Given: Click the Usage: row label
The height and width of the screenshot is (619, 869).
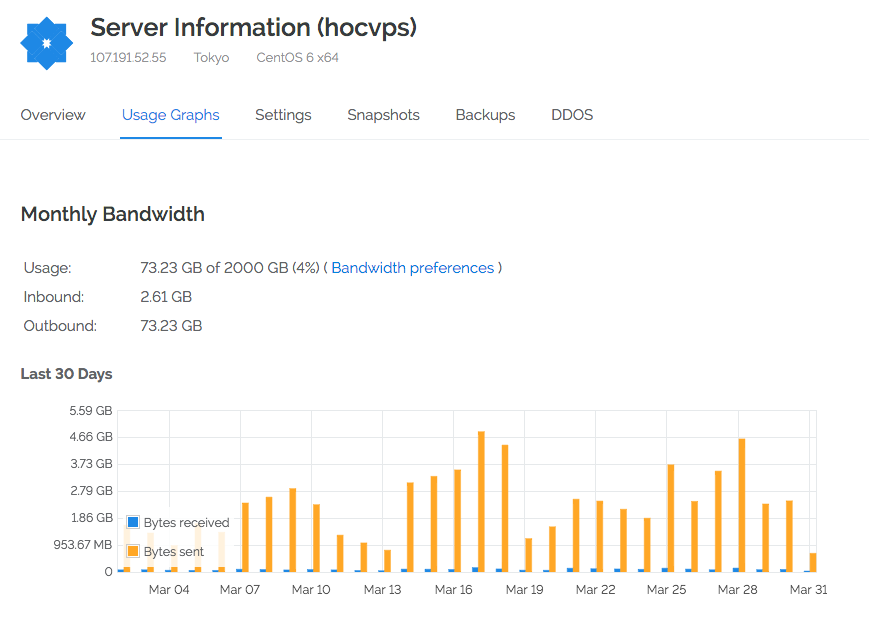Looking at the screenshot, I should click(47, 268).
